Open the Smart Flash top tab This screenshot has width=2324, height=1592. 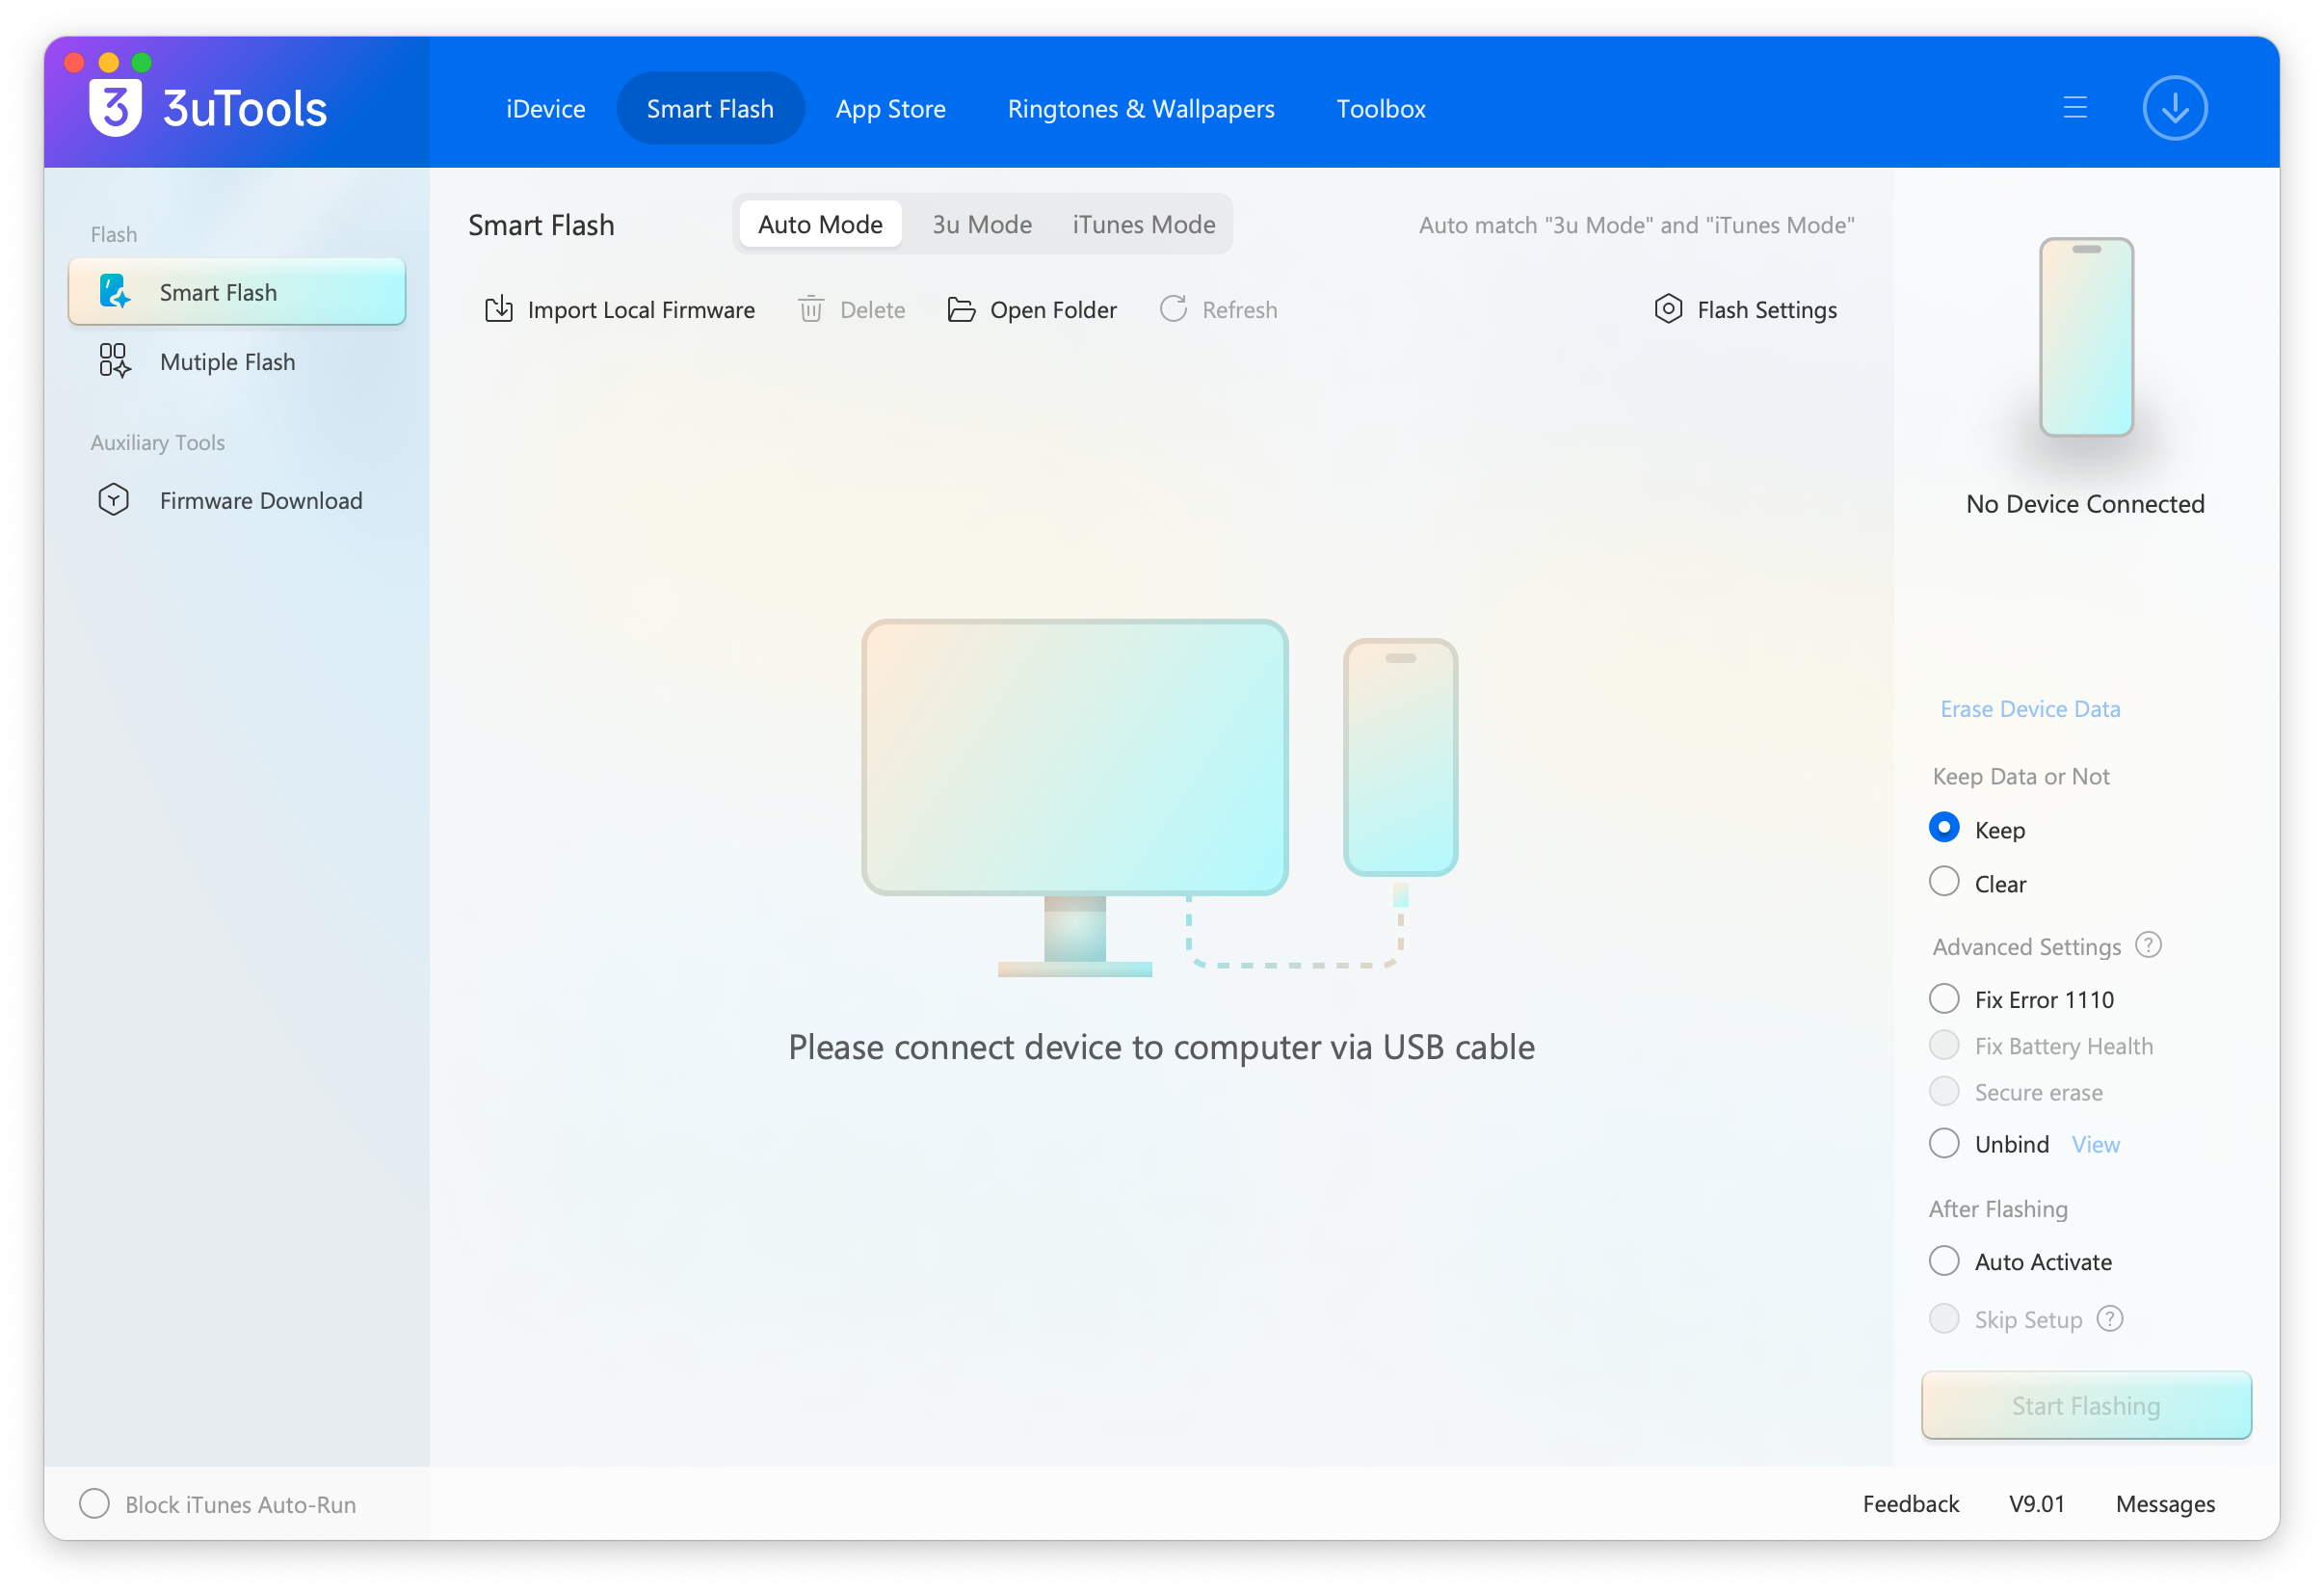(x=710, y=108)
